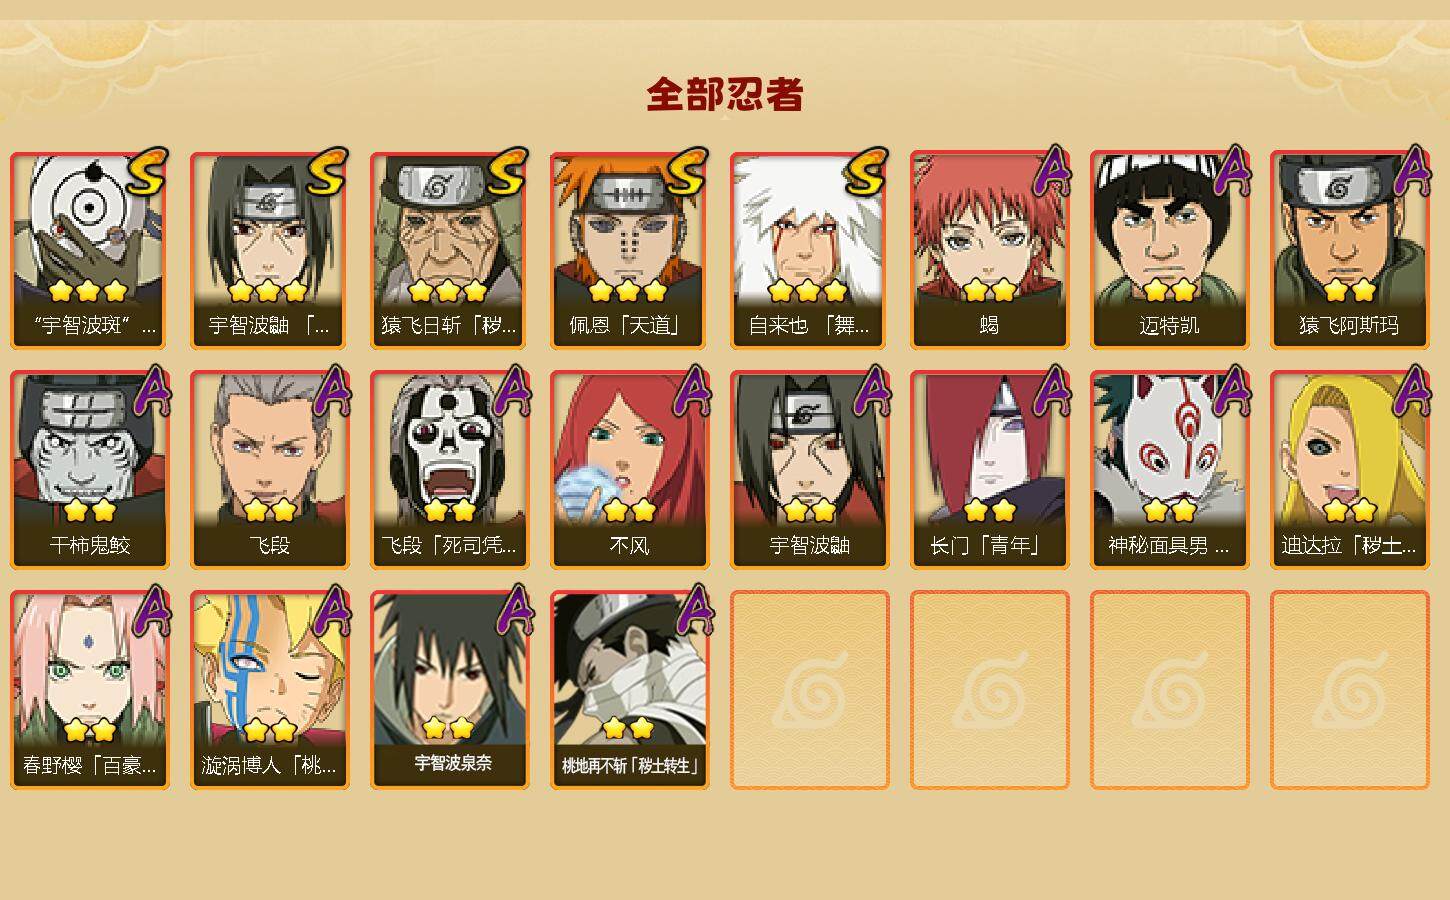1450x900 pixels.
Task: Click the 宇智波鼬 two-star card name label
Action: coord(809,545)
